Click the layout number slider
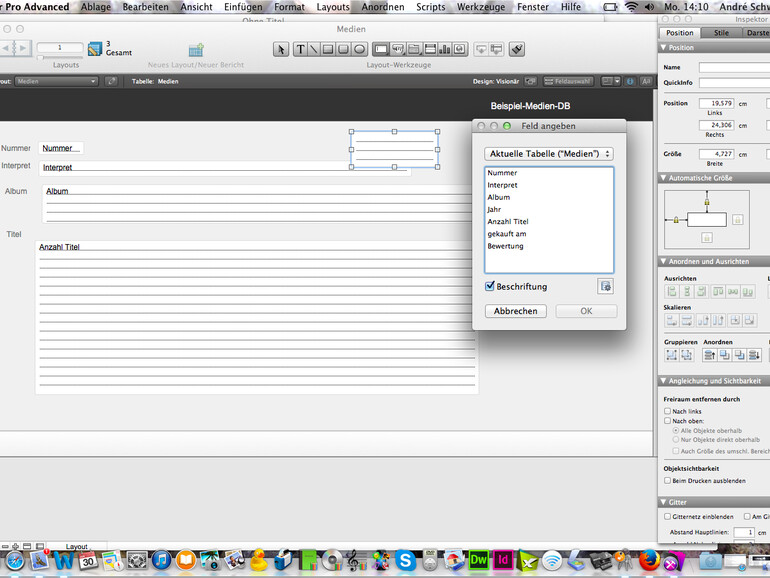Viewport: 770px width, 578px height. point(60,58)
